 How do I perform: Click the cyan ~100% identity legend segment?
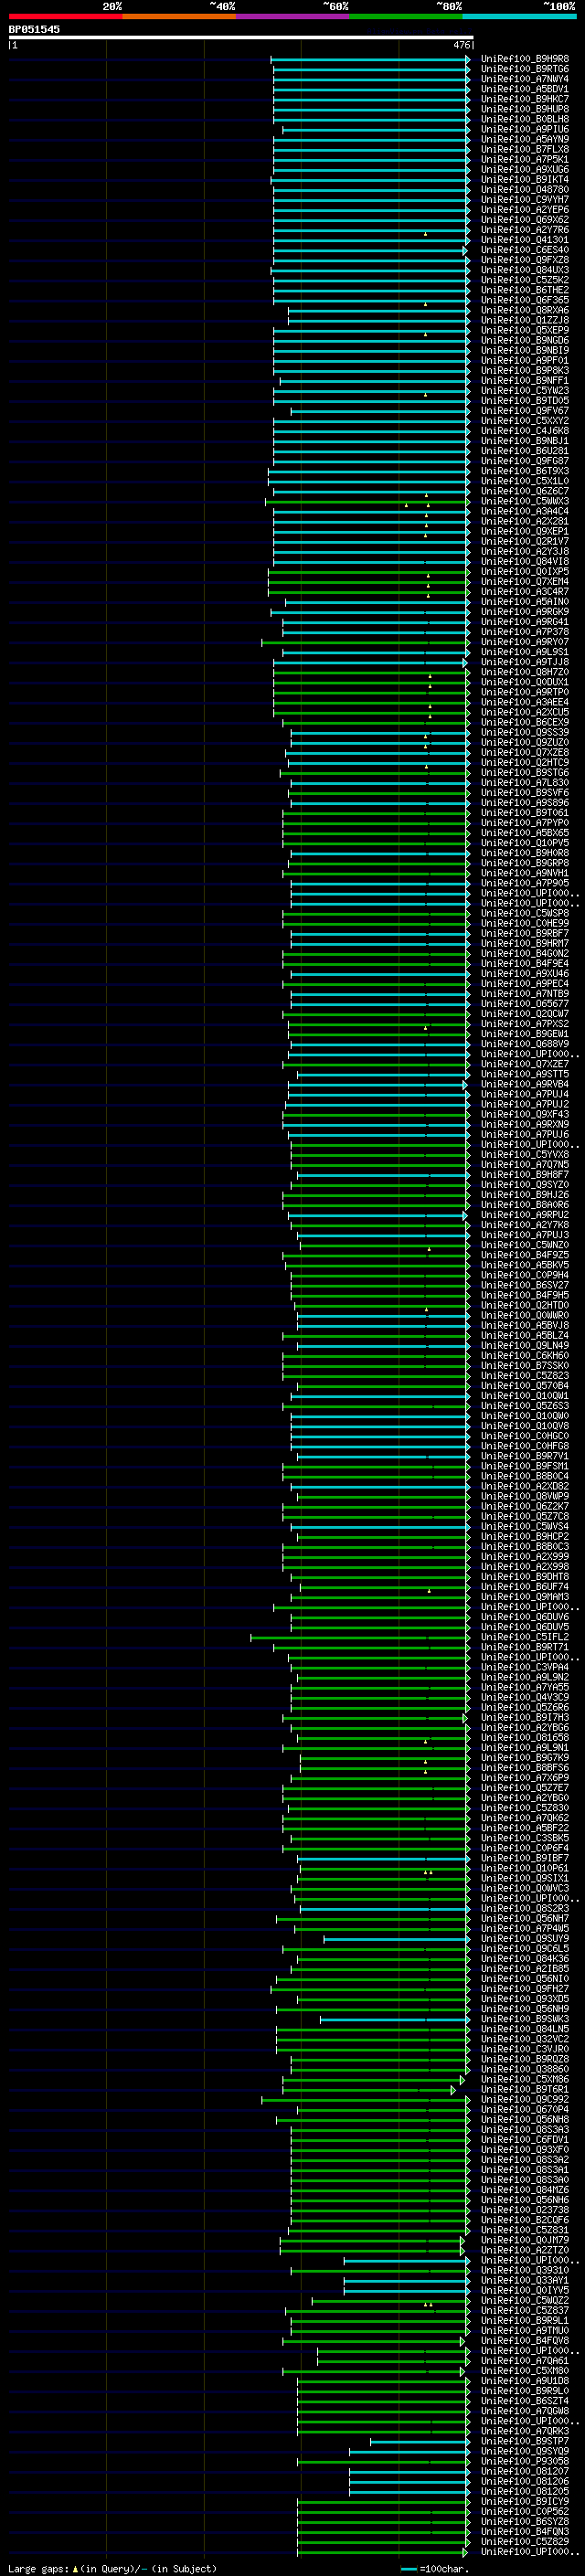[520, 16]
